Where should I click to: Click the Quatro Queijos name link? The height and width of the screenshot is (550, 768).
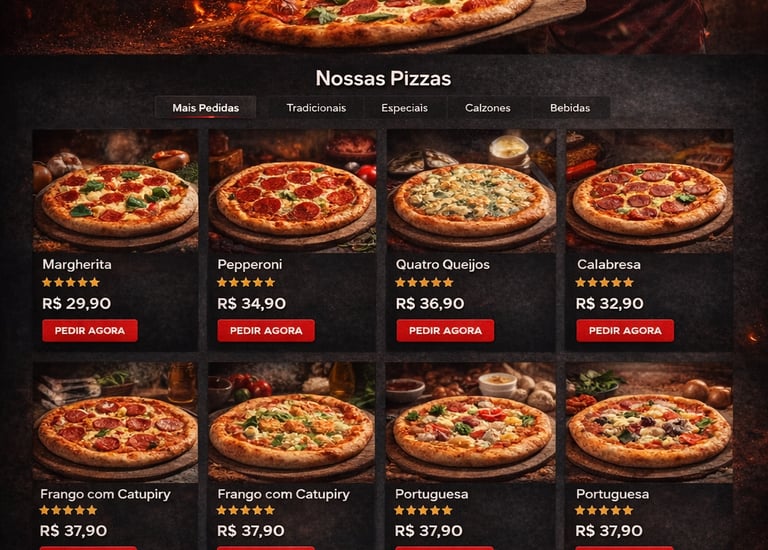point(443,264)
